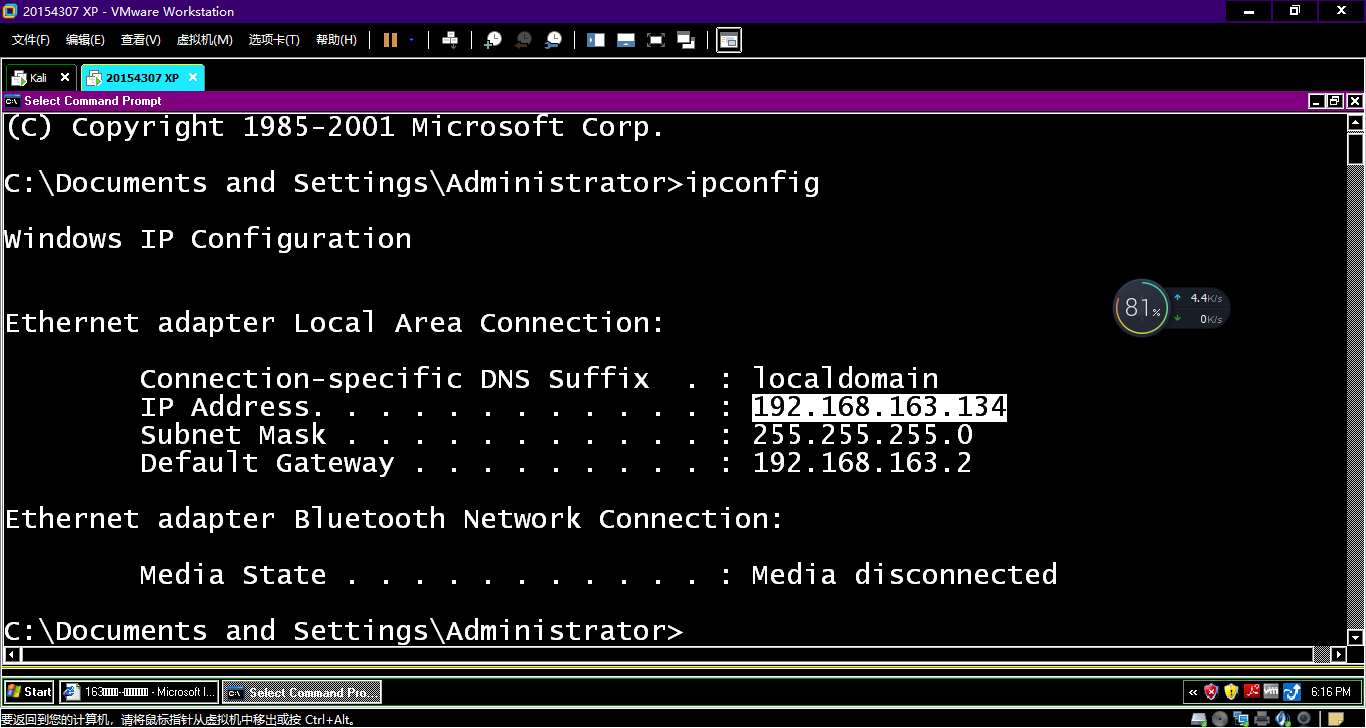Screen dimensions: 1366x728
Task: Pause the virtual machine with the pause icon
Action: pos(390,40)
